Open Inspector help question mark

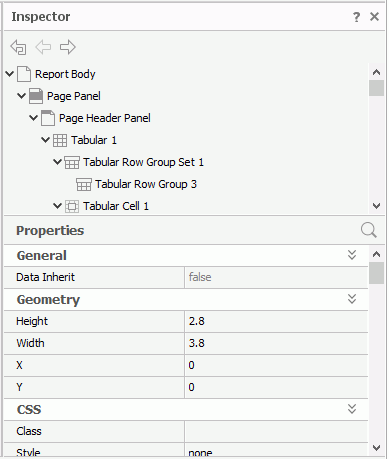(356, 17)
